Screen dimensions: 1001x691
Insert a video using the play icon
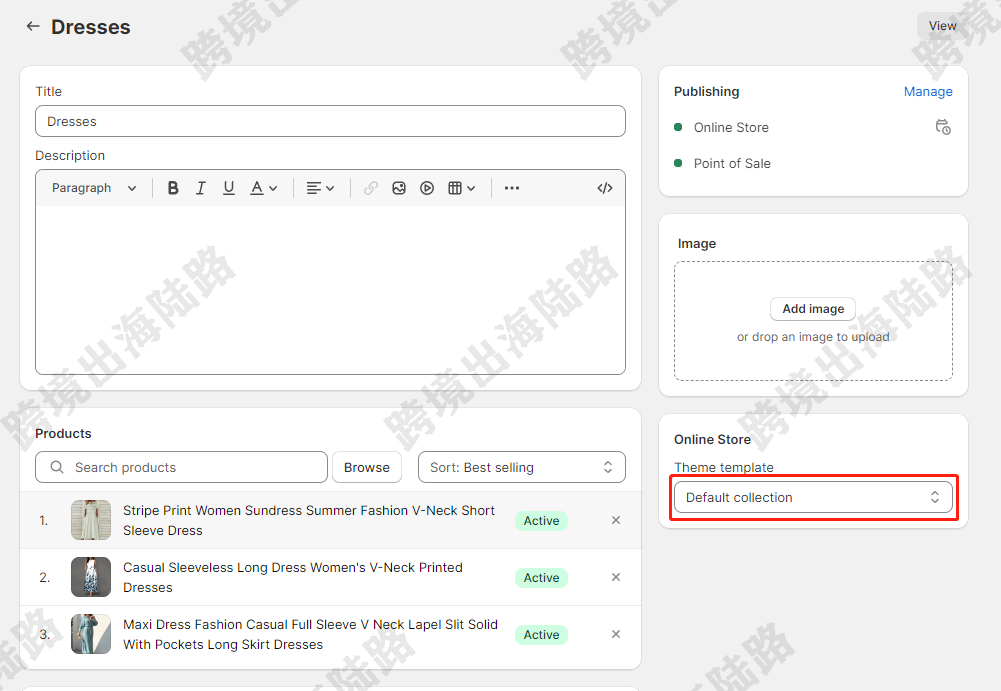[427, 188]
